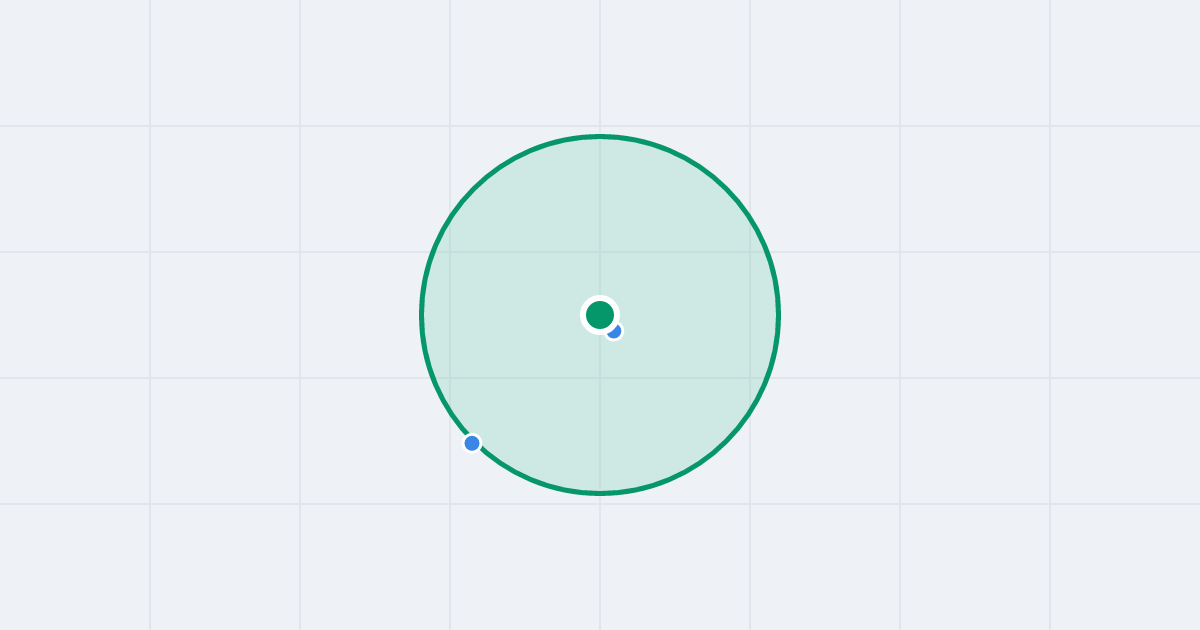Select the blue dot partially hidden behind center marker
Viewport: 1200px width, 630px height.
coord(616,332)
